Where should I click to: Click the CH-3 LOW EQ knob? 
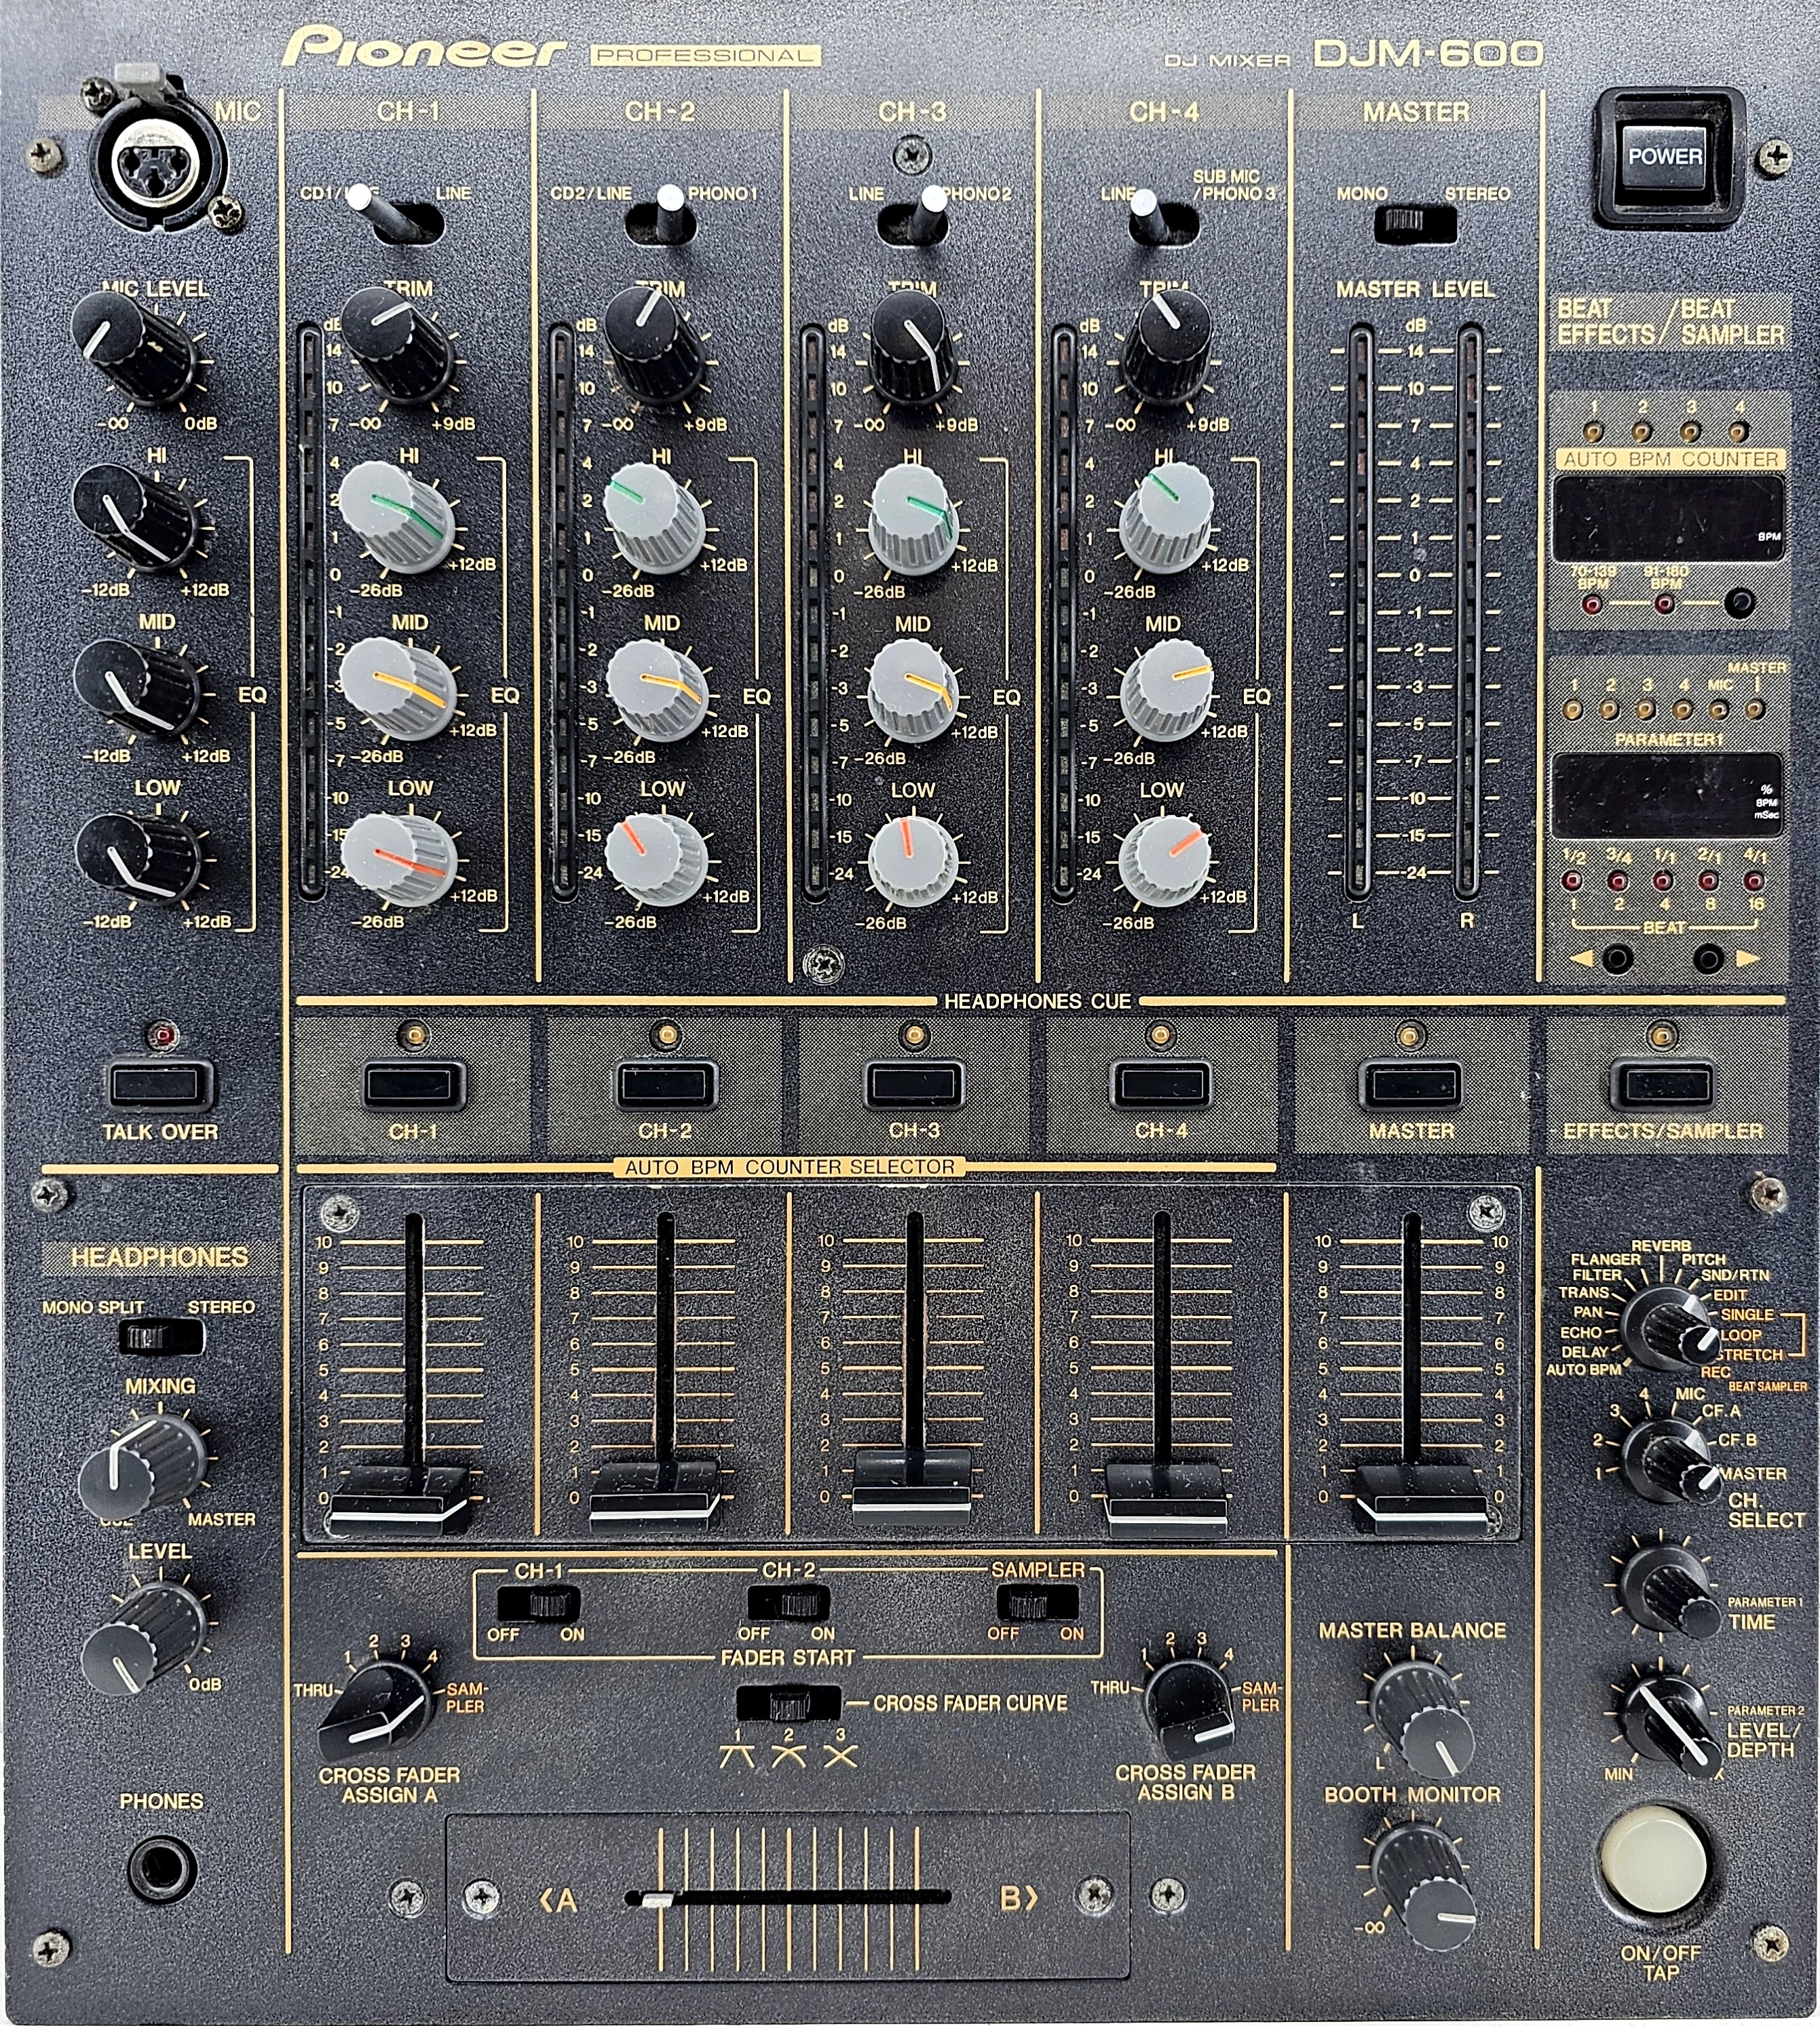point(913,861)
